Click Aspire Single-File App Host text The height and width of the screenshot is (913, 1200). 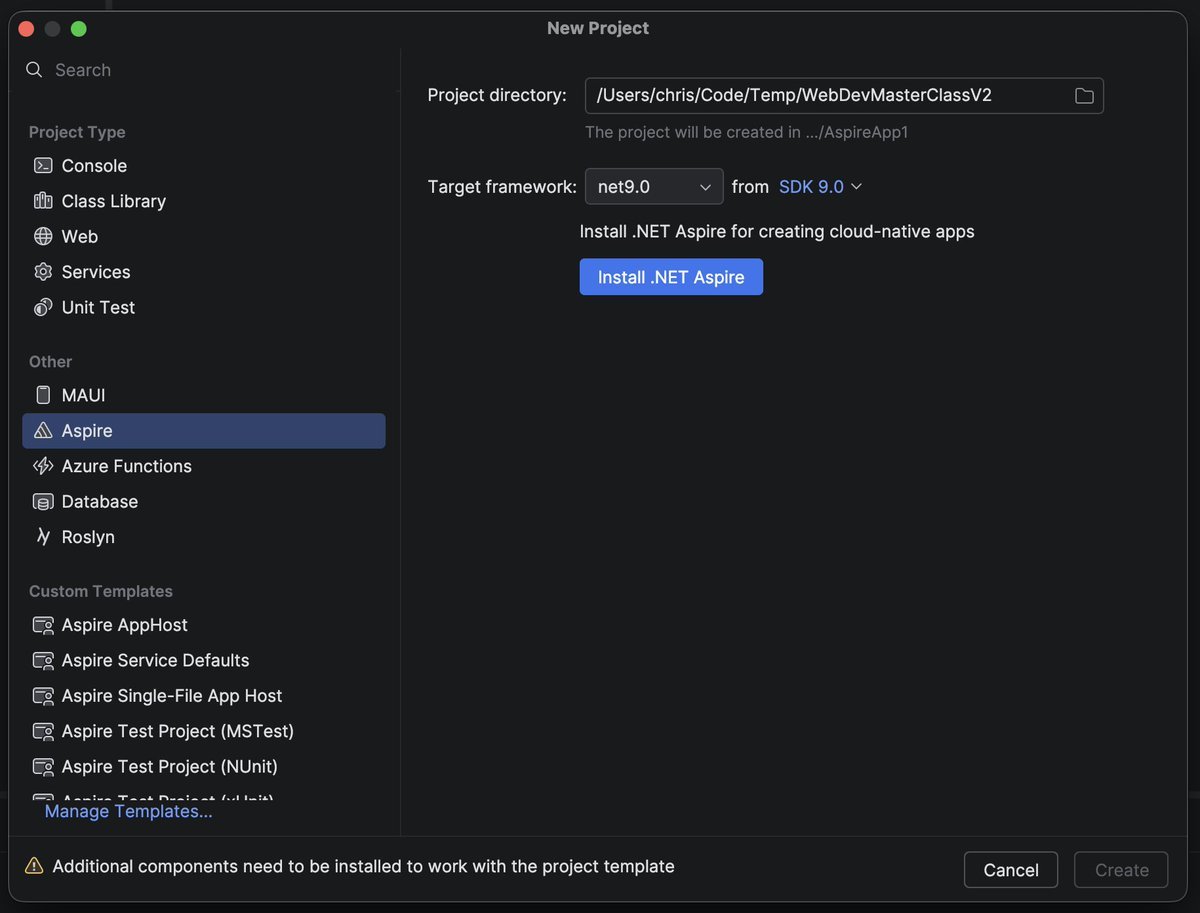(172, 696)
